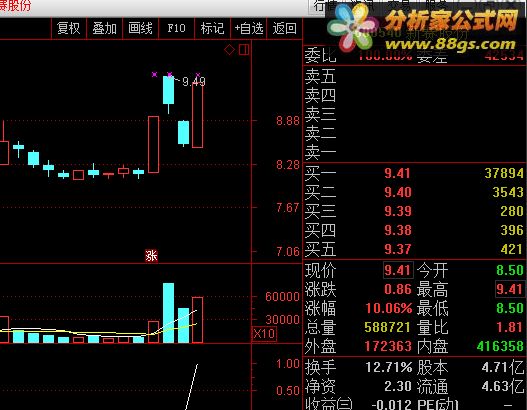Select the 买一 bid price 9.41
This screenshot has height=410, width=527.
(397, 173)
